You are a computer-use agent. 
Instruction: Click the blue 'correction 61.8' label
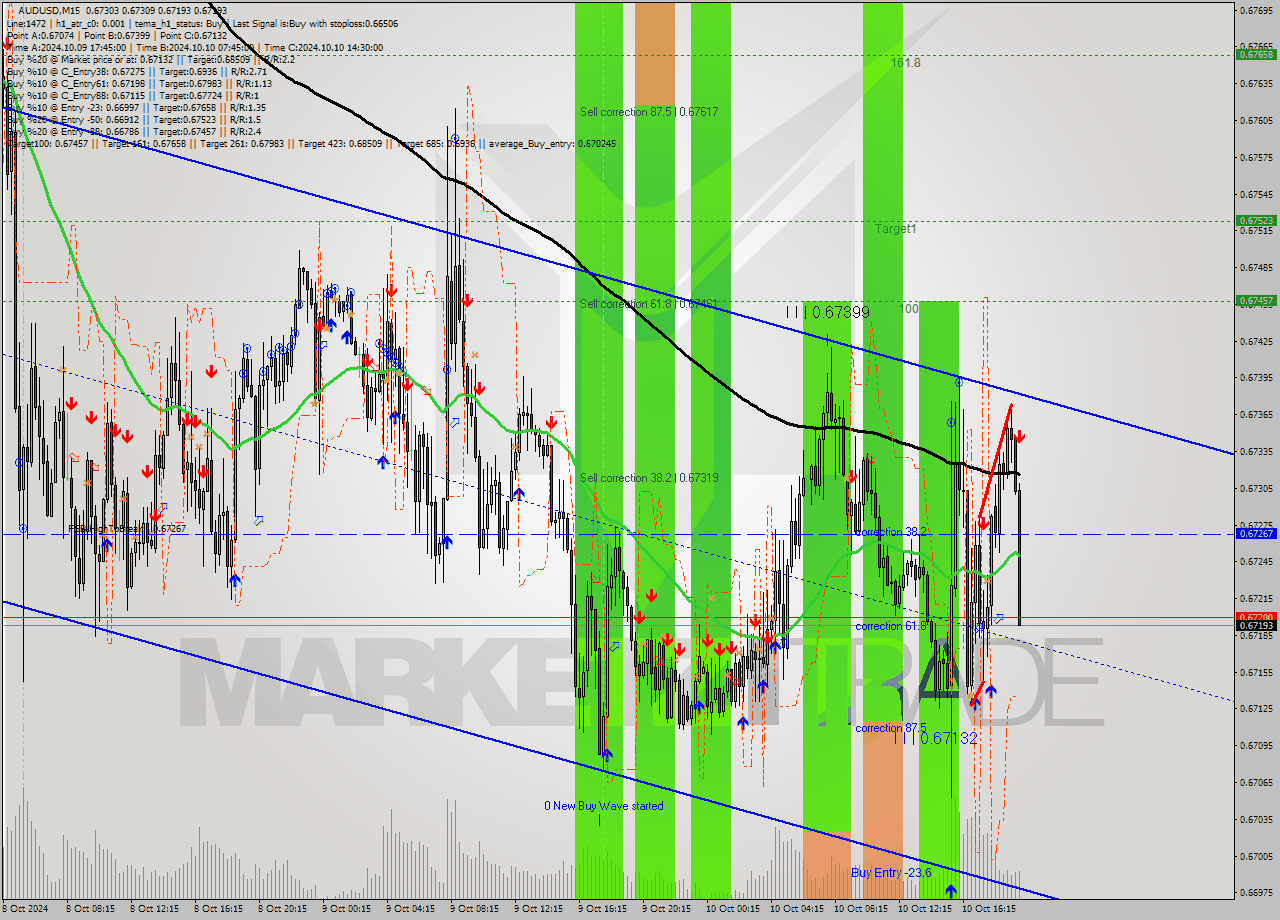coord(891,626)
